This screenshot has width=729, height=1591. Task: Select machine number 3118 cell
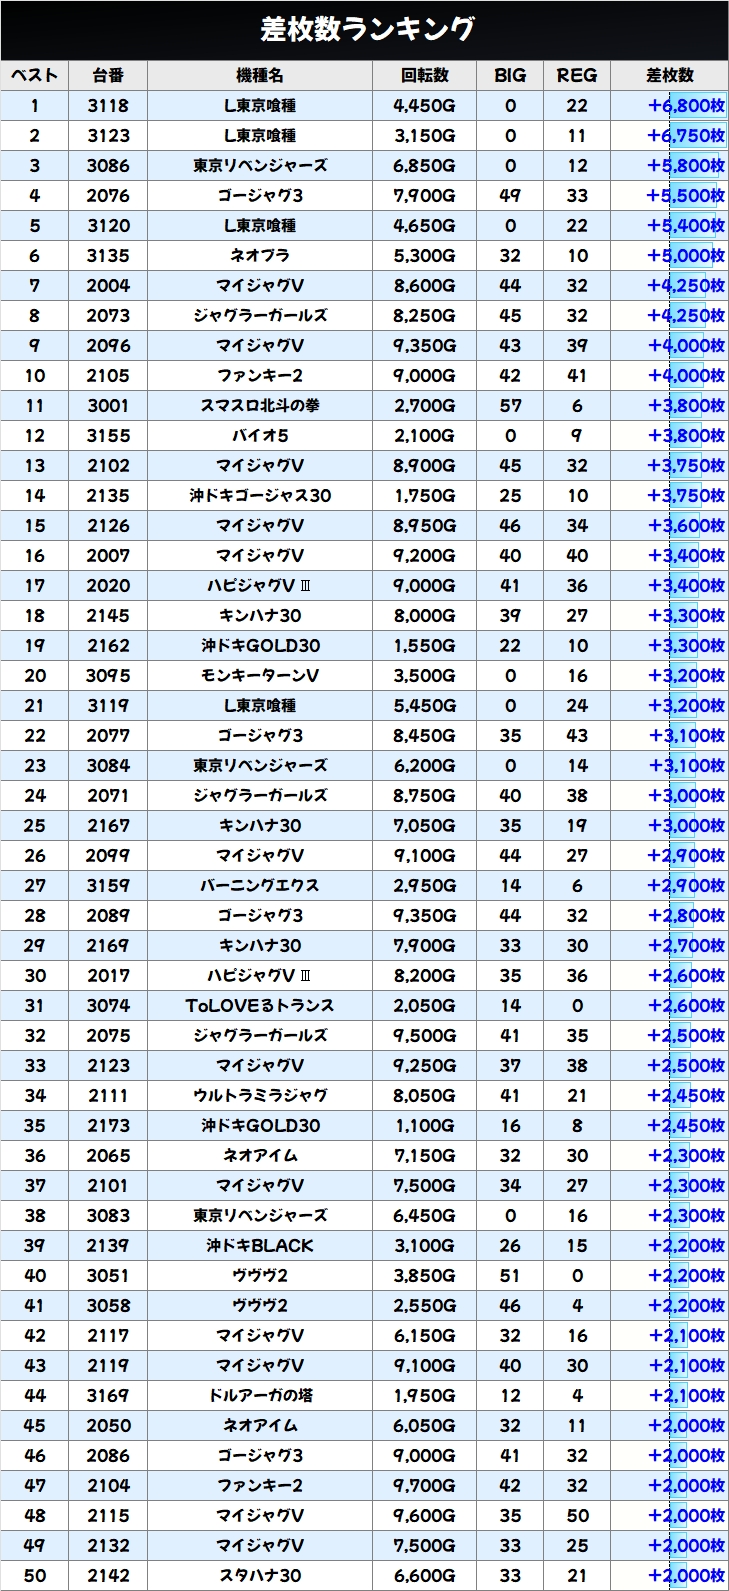108,106
